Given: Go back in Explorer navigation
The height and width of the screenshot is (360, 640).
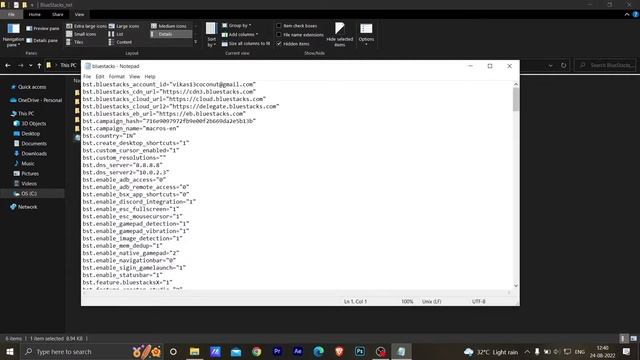Looking at the screenshot, I should [x=8, y=65].
